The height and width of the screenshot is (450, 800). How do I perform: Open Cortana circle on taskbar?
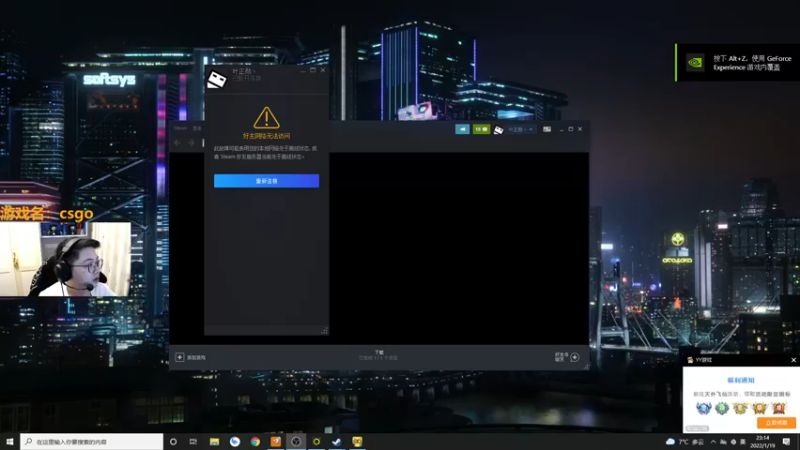173,441
